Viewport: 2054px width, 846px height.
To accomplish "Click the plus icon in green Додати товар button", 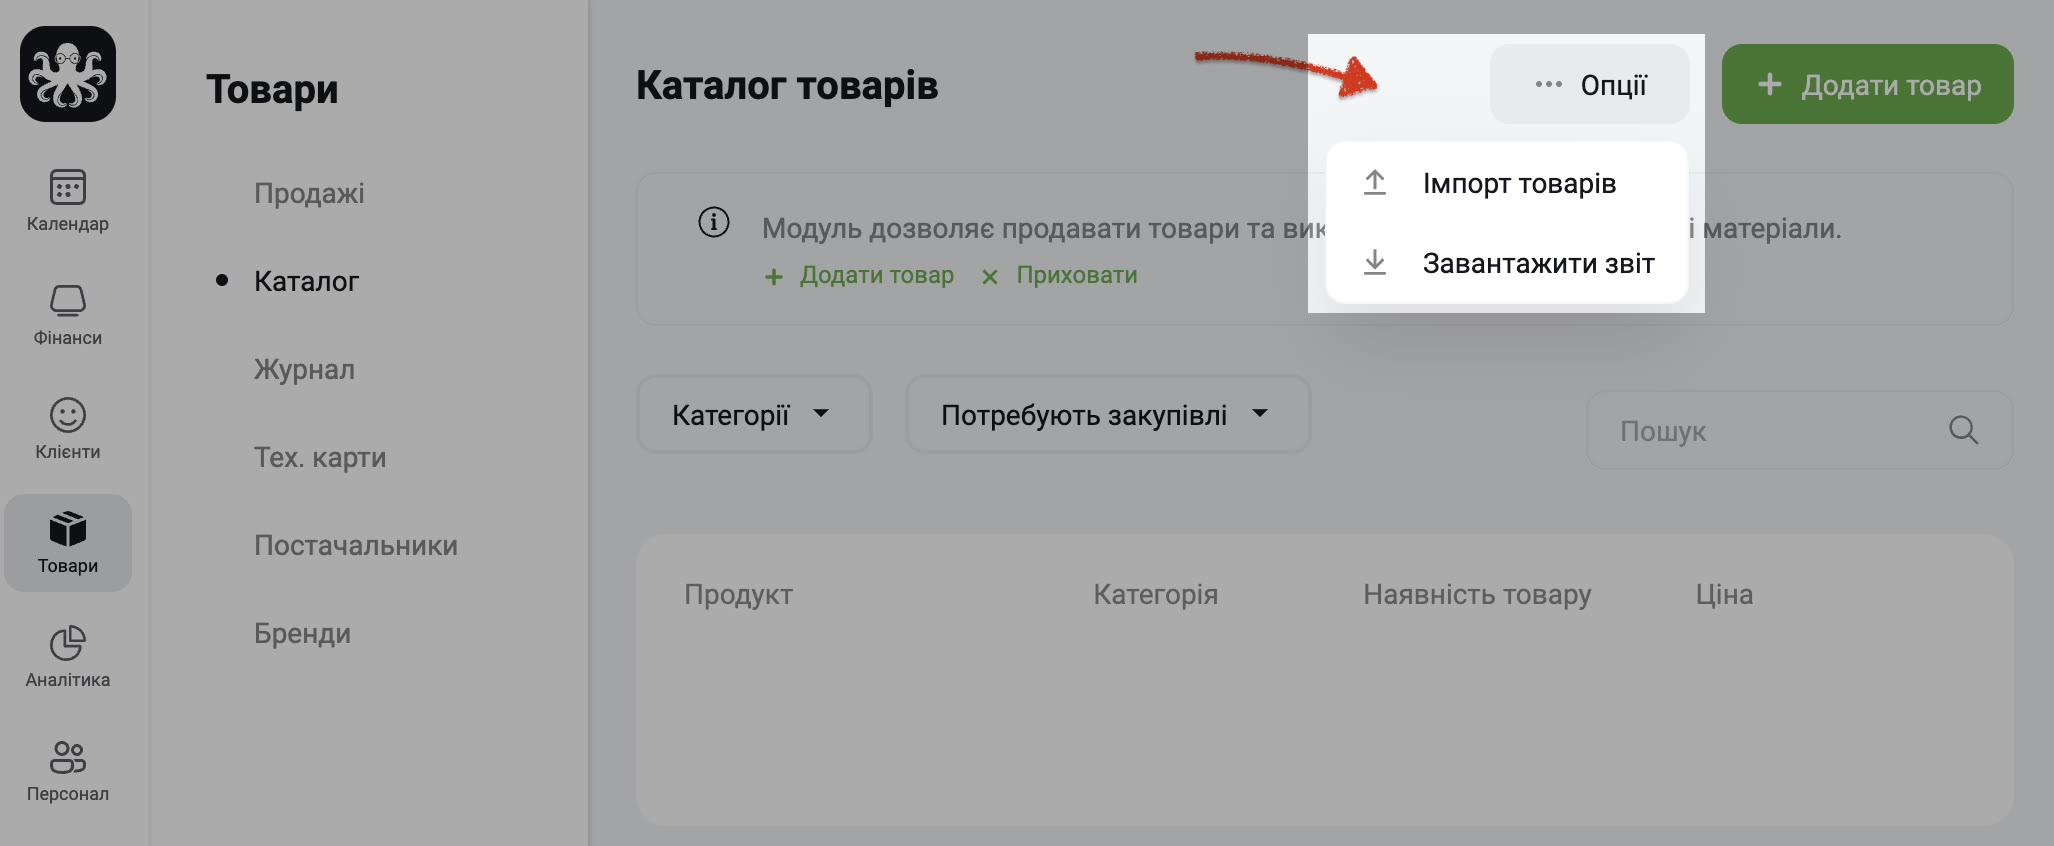I will pos(1769,84).
